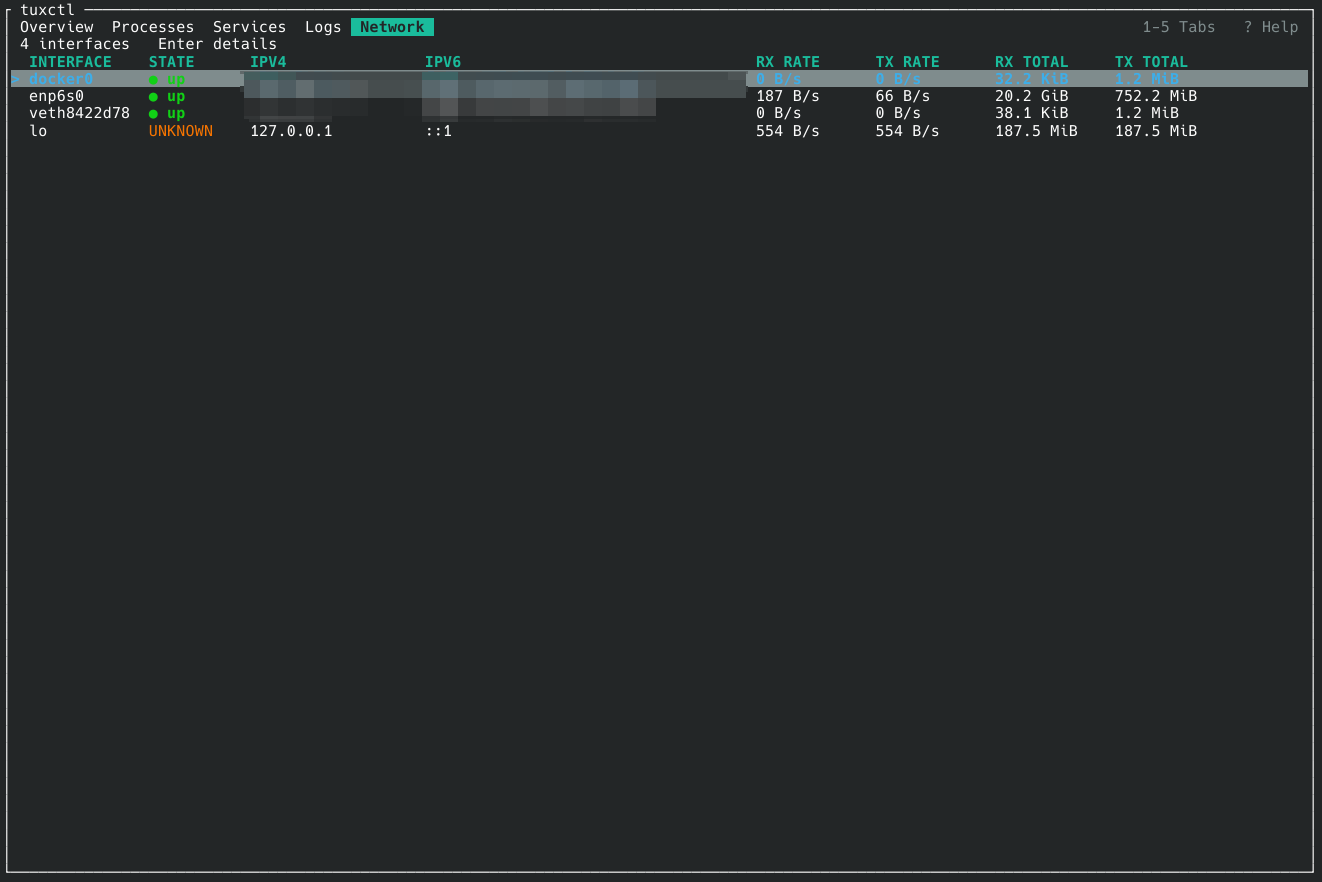
Task: Click the STATE column header
Action: click(171, 62)
